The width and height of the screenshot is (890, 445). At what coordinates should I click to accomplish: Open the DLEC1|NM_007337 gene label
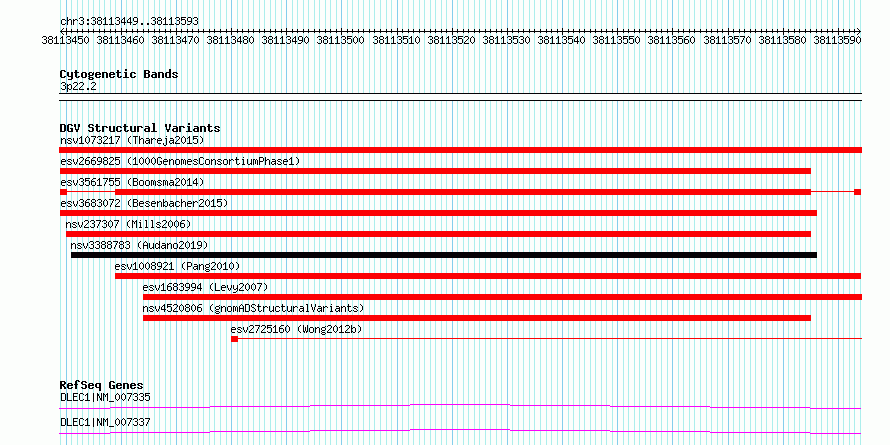click(x=105, y=422)
